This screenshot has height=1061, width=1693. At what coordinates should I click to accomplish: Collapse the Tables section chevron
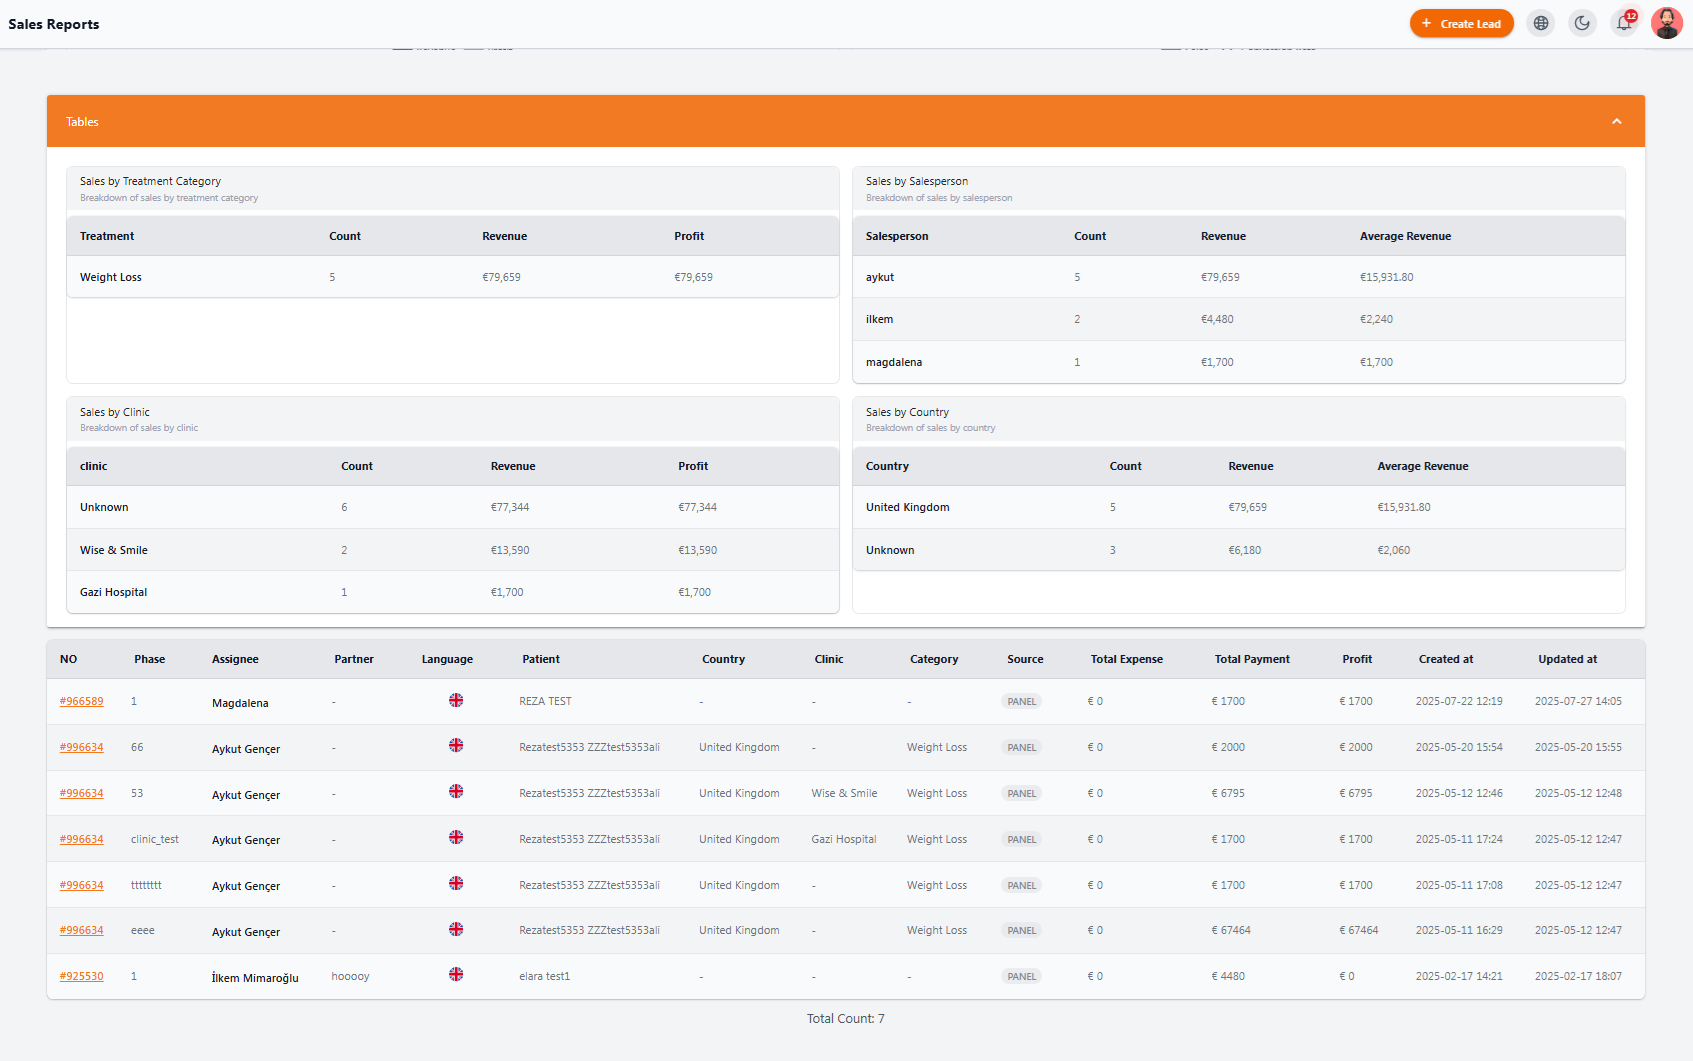pyautogui.click(x=1616, y=121)
